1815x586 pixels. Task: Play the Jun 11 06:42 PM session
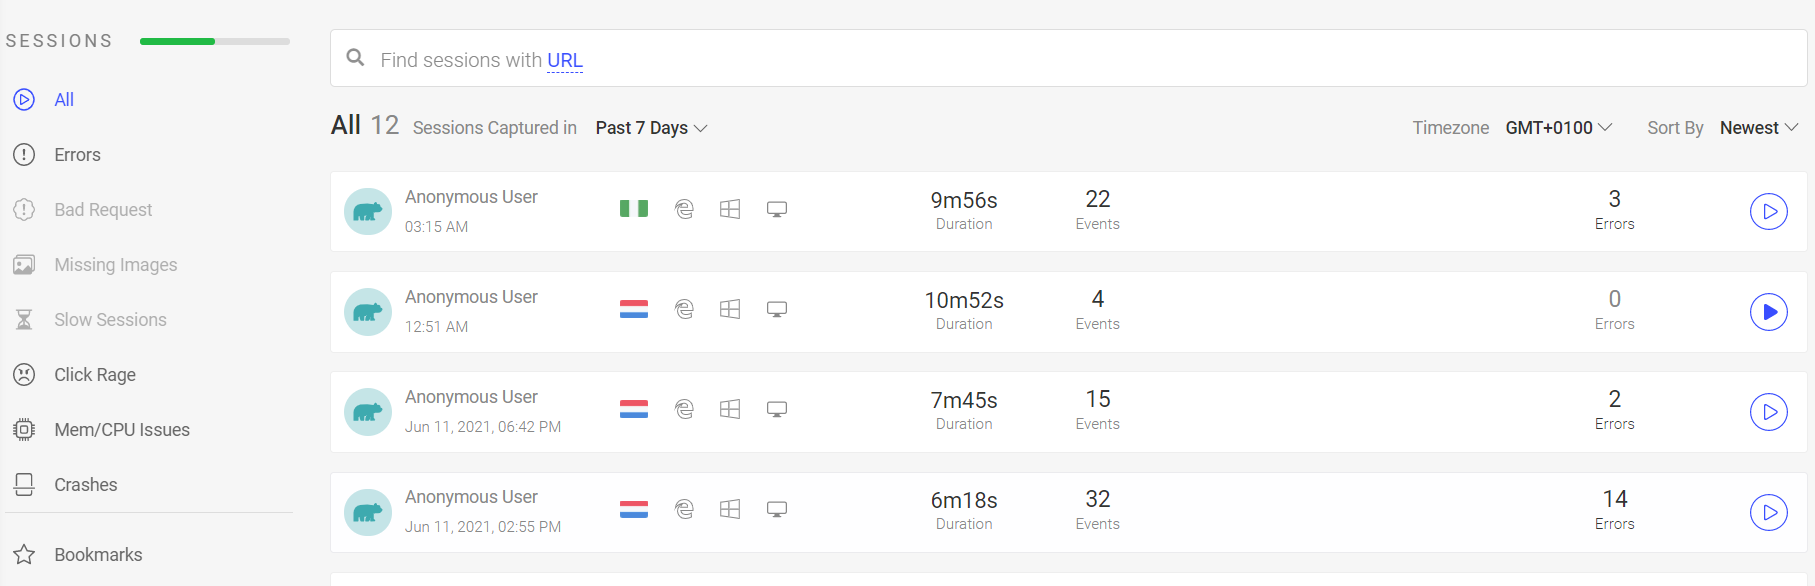tap(1768, 411)
